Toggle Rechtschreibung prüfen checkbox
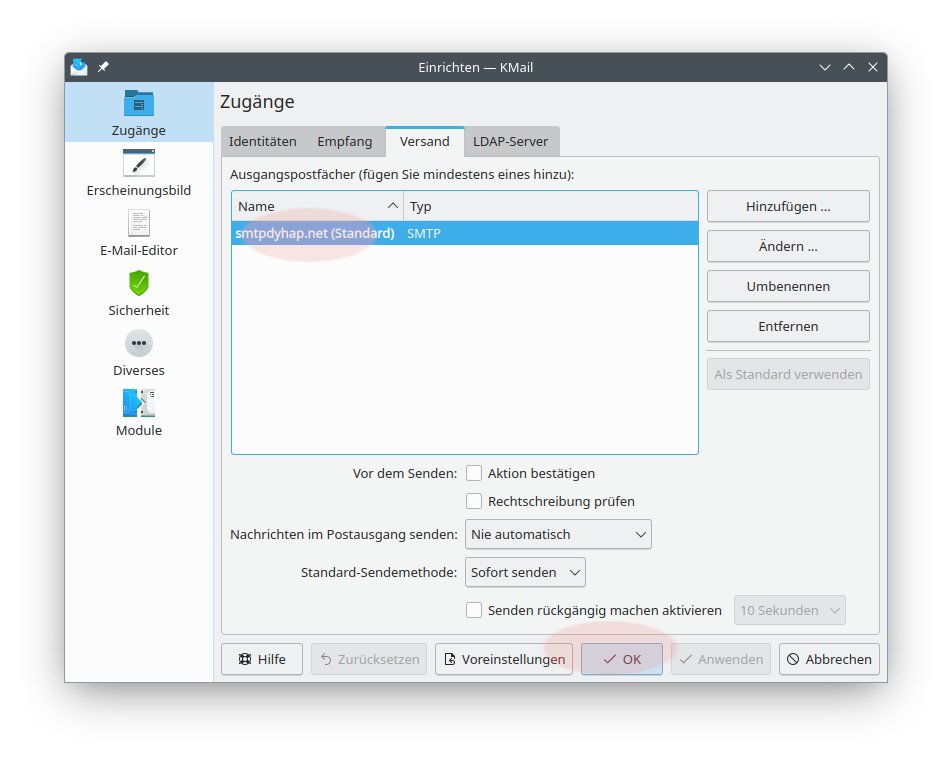The width and height of the screenshot is (952, 759). (x=475, y=501)
